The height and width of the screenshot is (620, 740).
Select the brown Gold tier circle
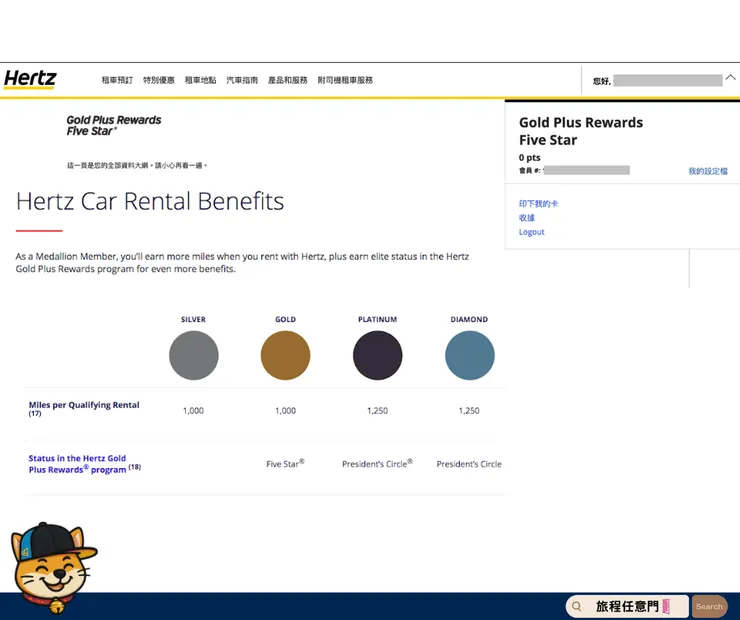[286, 355]
